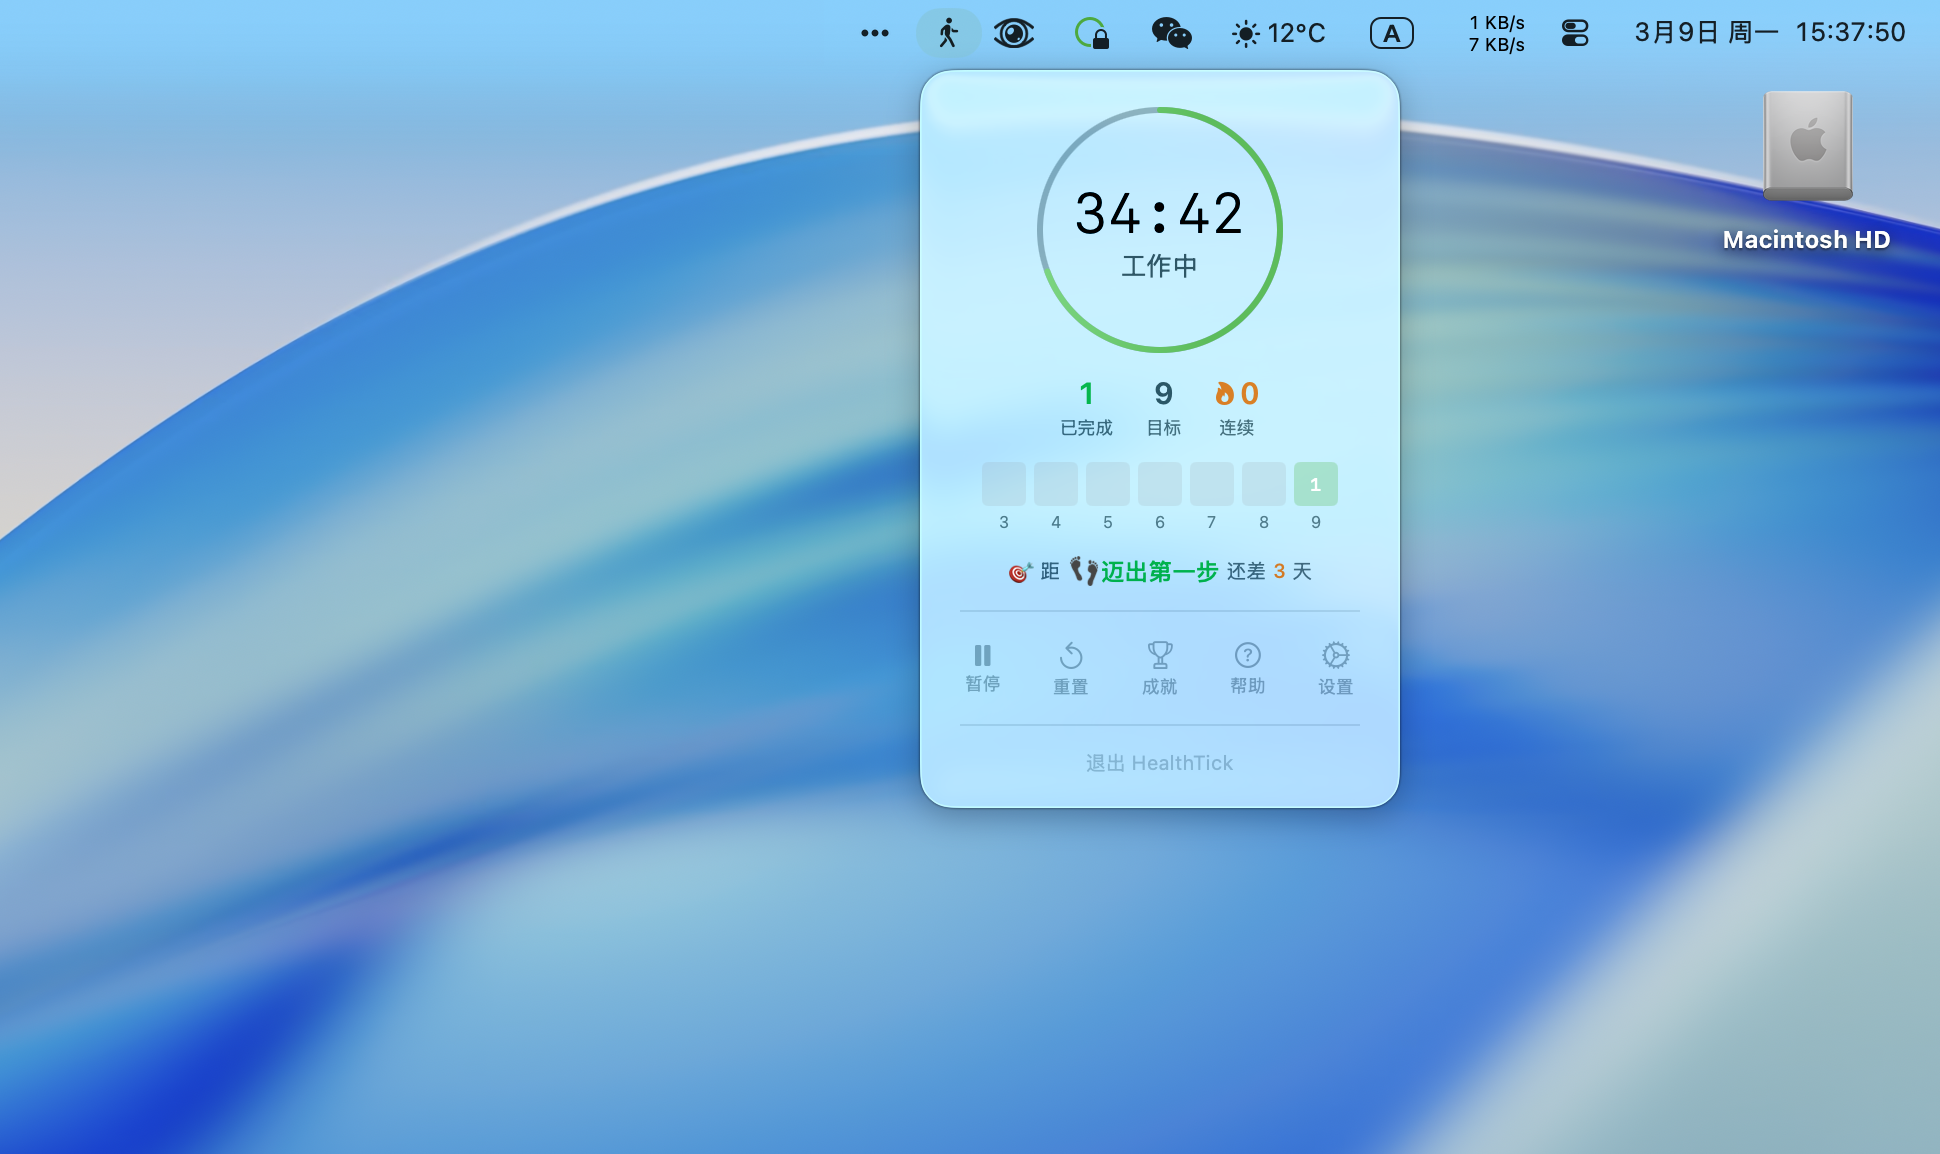Open WeChat menu bar icon
The width and height of the screenshot is (1940, 1154).
(x=1171, y=33)
